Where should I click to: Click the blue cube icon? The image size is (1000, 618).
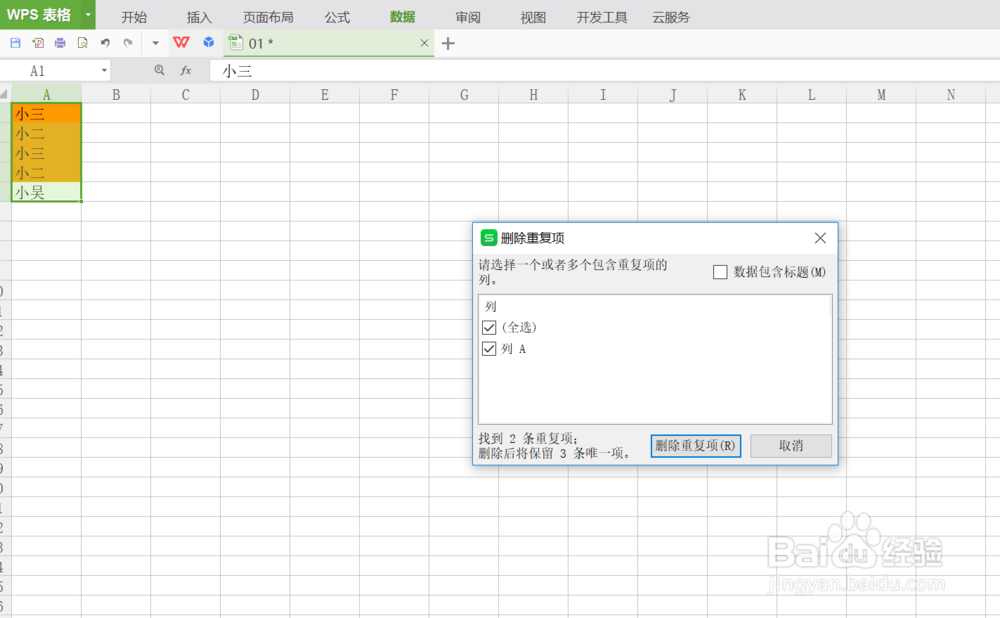click(x=209, y=42)
